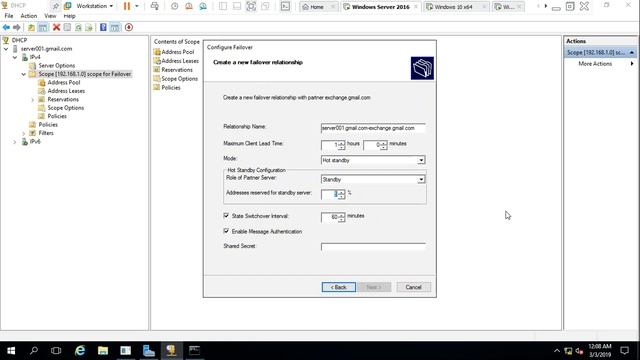Open the command prompt taskbar icon
Screen dimensions: 640x360
(194, 351)
